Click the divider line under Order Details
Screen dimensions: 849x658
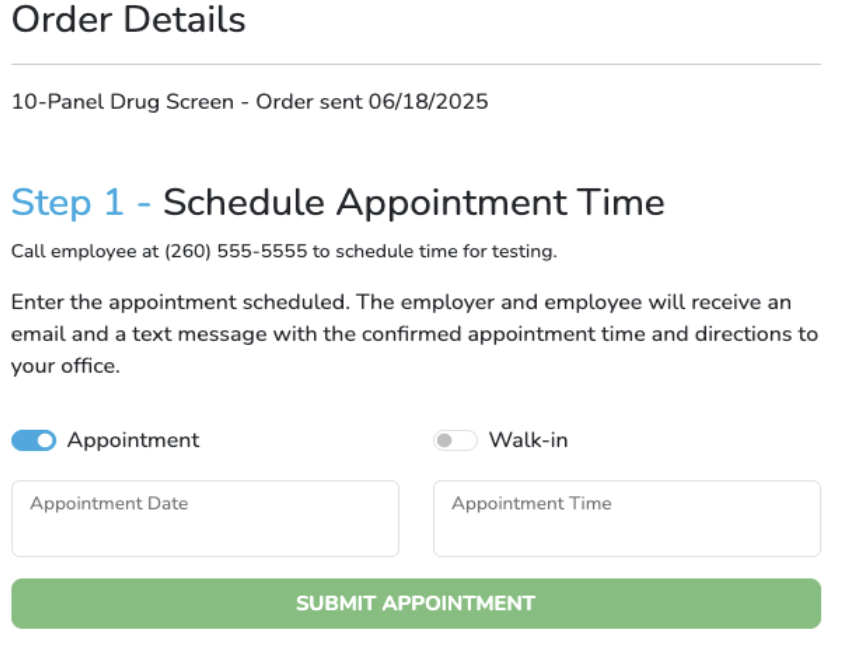pos(416,65)
